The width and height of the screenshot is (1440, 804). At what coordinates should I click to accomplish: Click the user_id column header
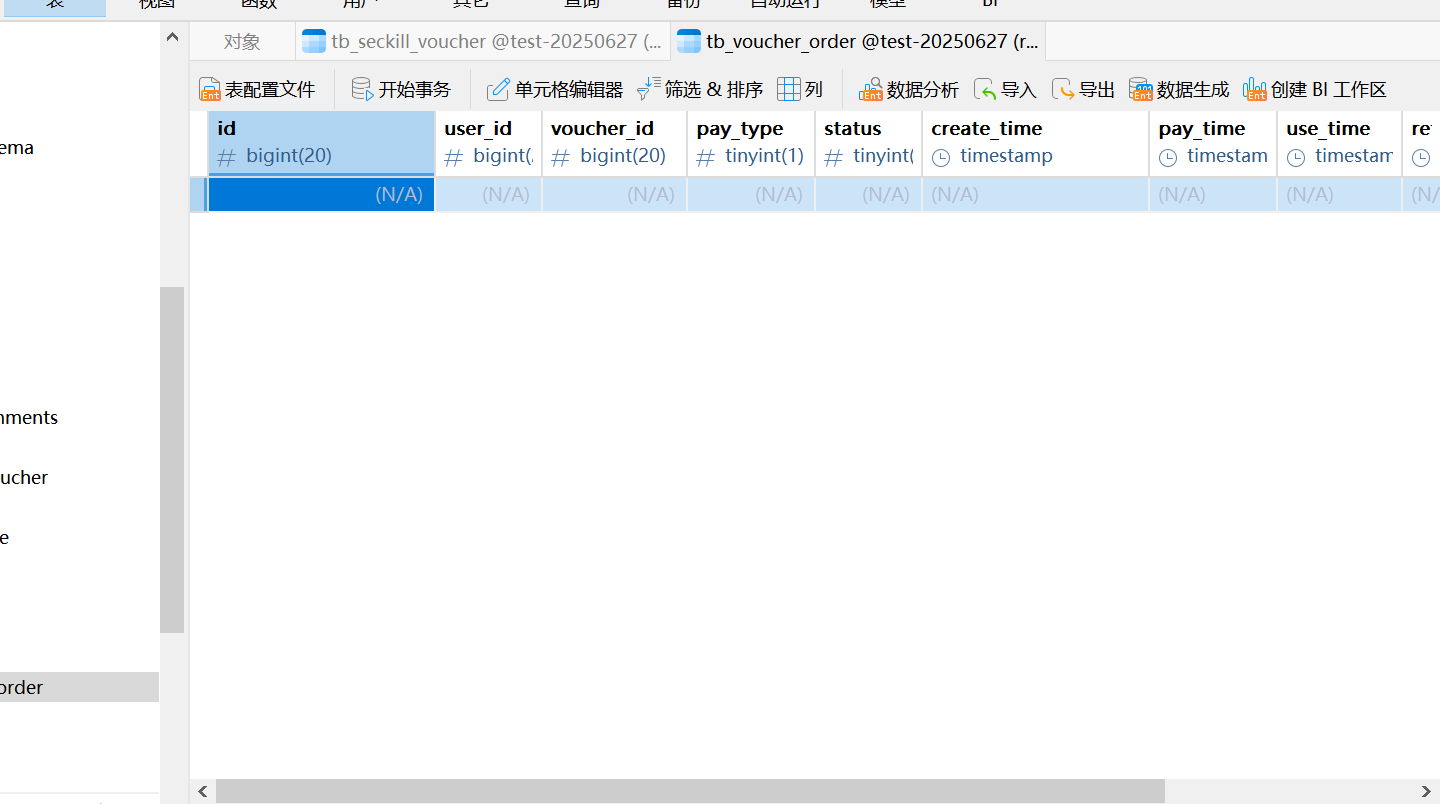489,143
